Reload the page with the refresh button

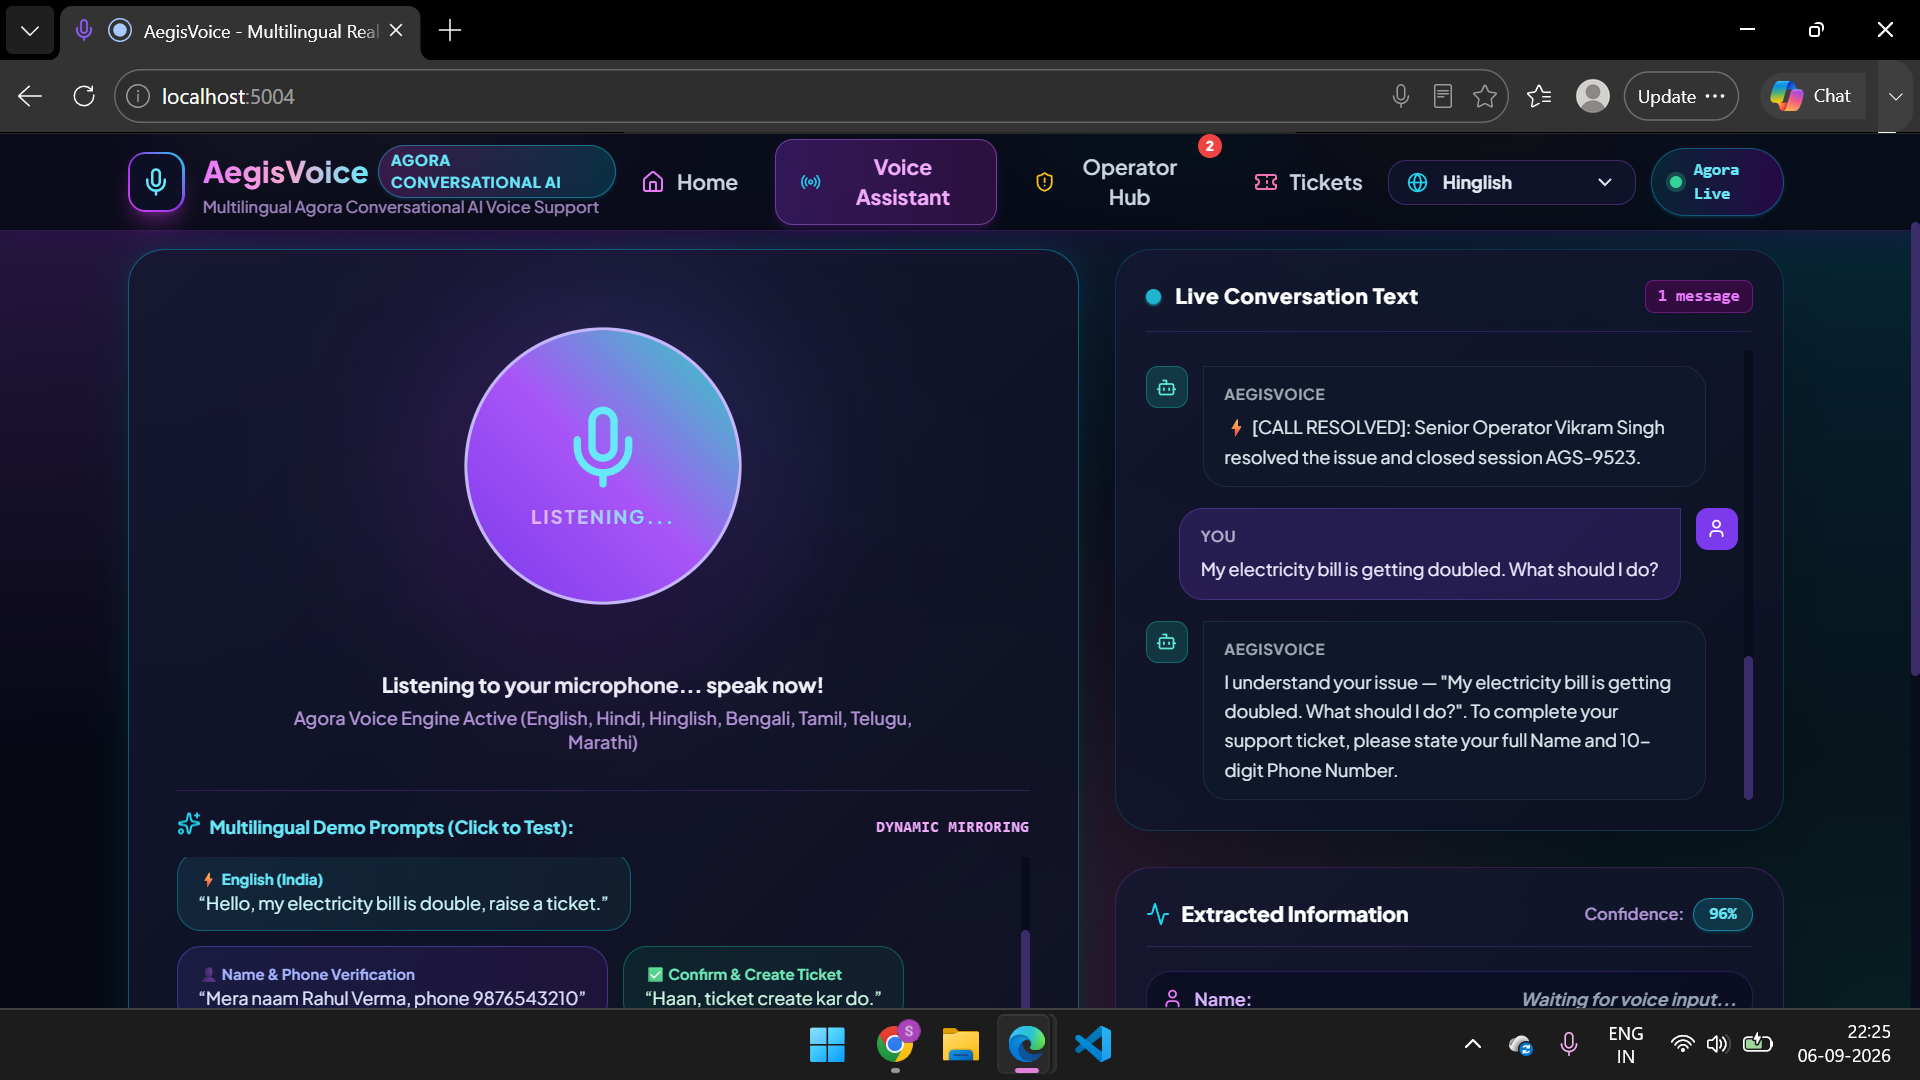(x=84, y=96)
